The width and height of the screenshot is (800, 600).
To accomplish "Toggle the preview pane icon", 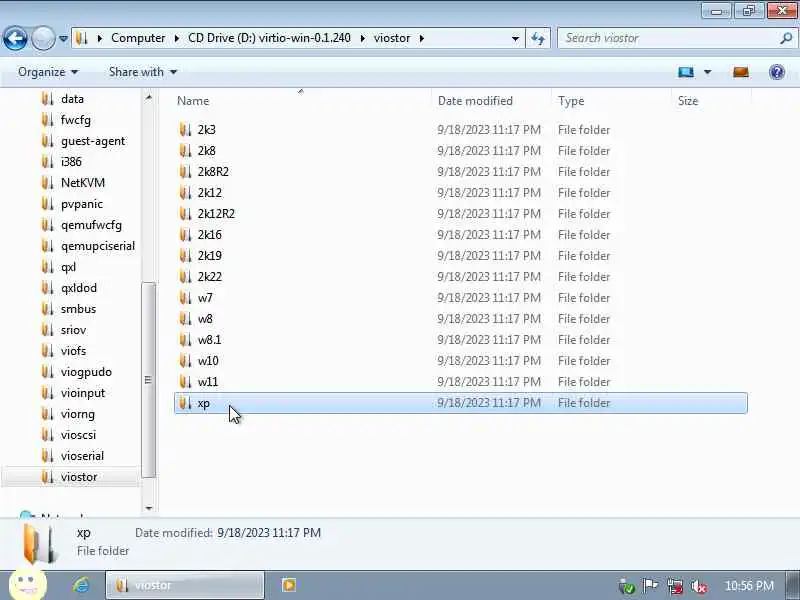I will click(741, 72).
